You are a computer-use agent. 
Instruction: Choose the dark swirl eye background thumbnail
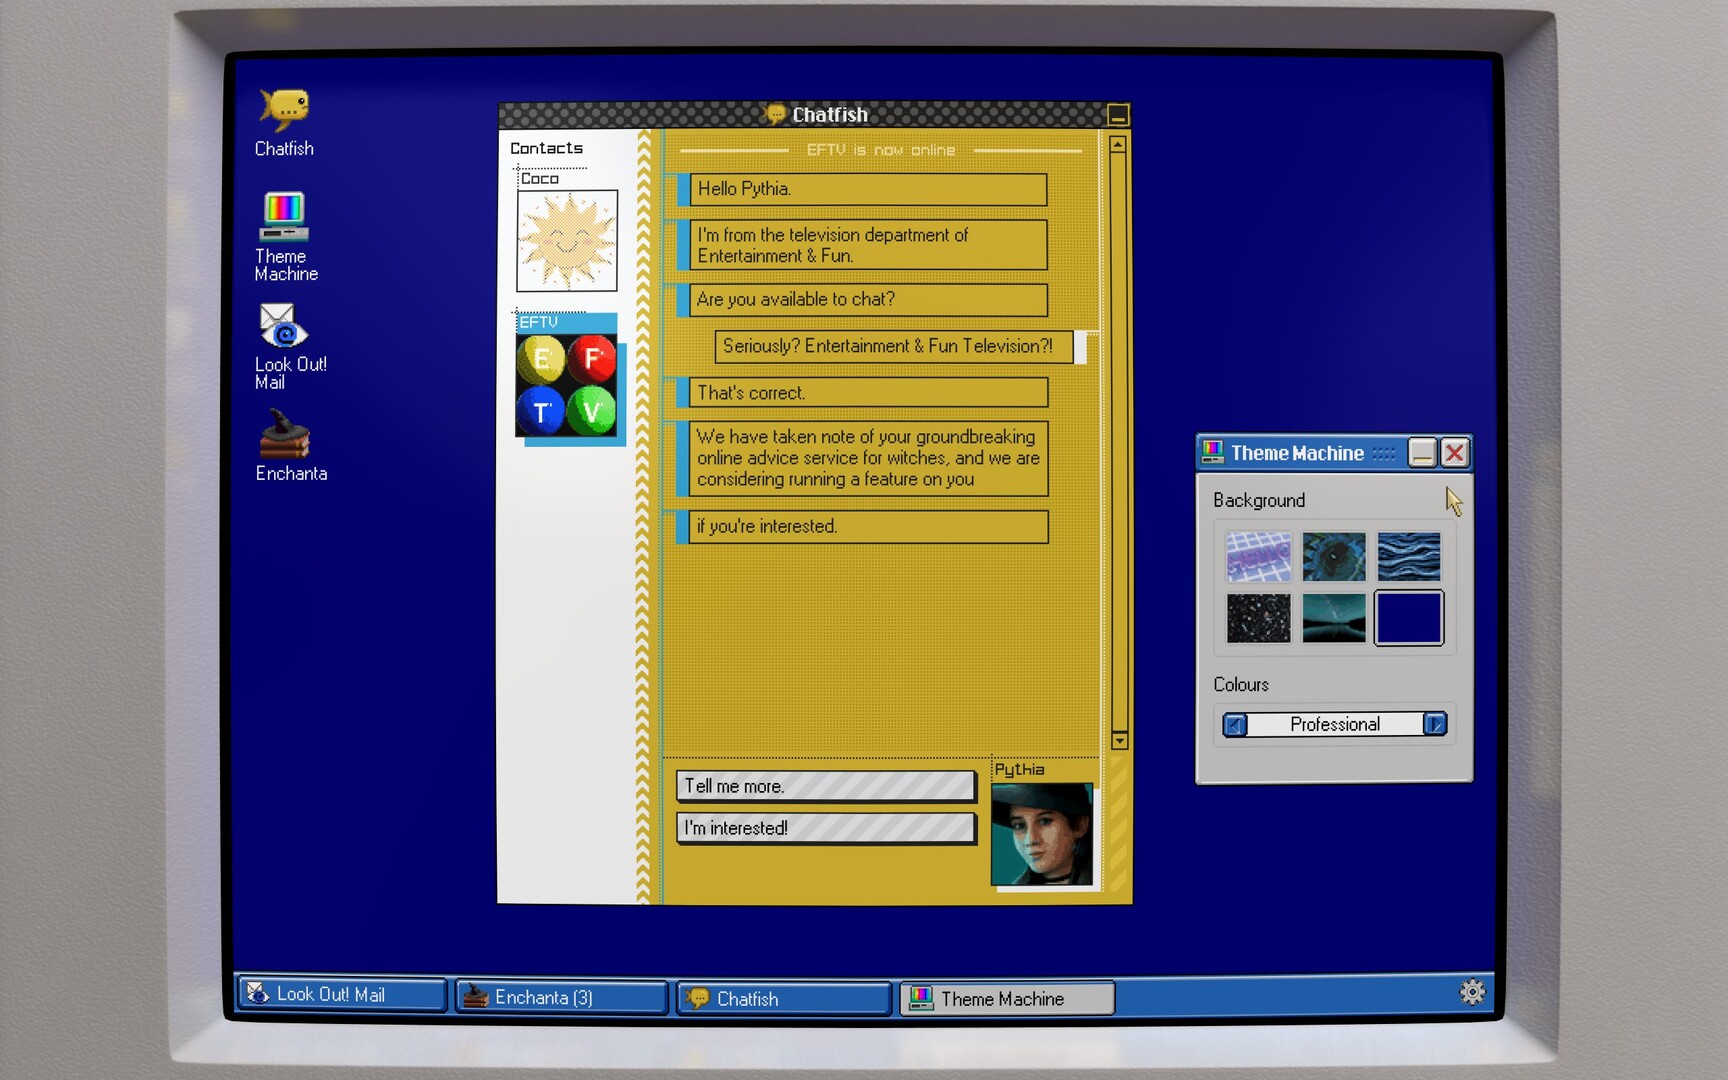click(1334, 556)
